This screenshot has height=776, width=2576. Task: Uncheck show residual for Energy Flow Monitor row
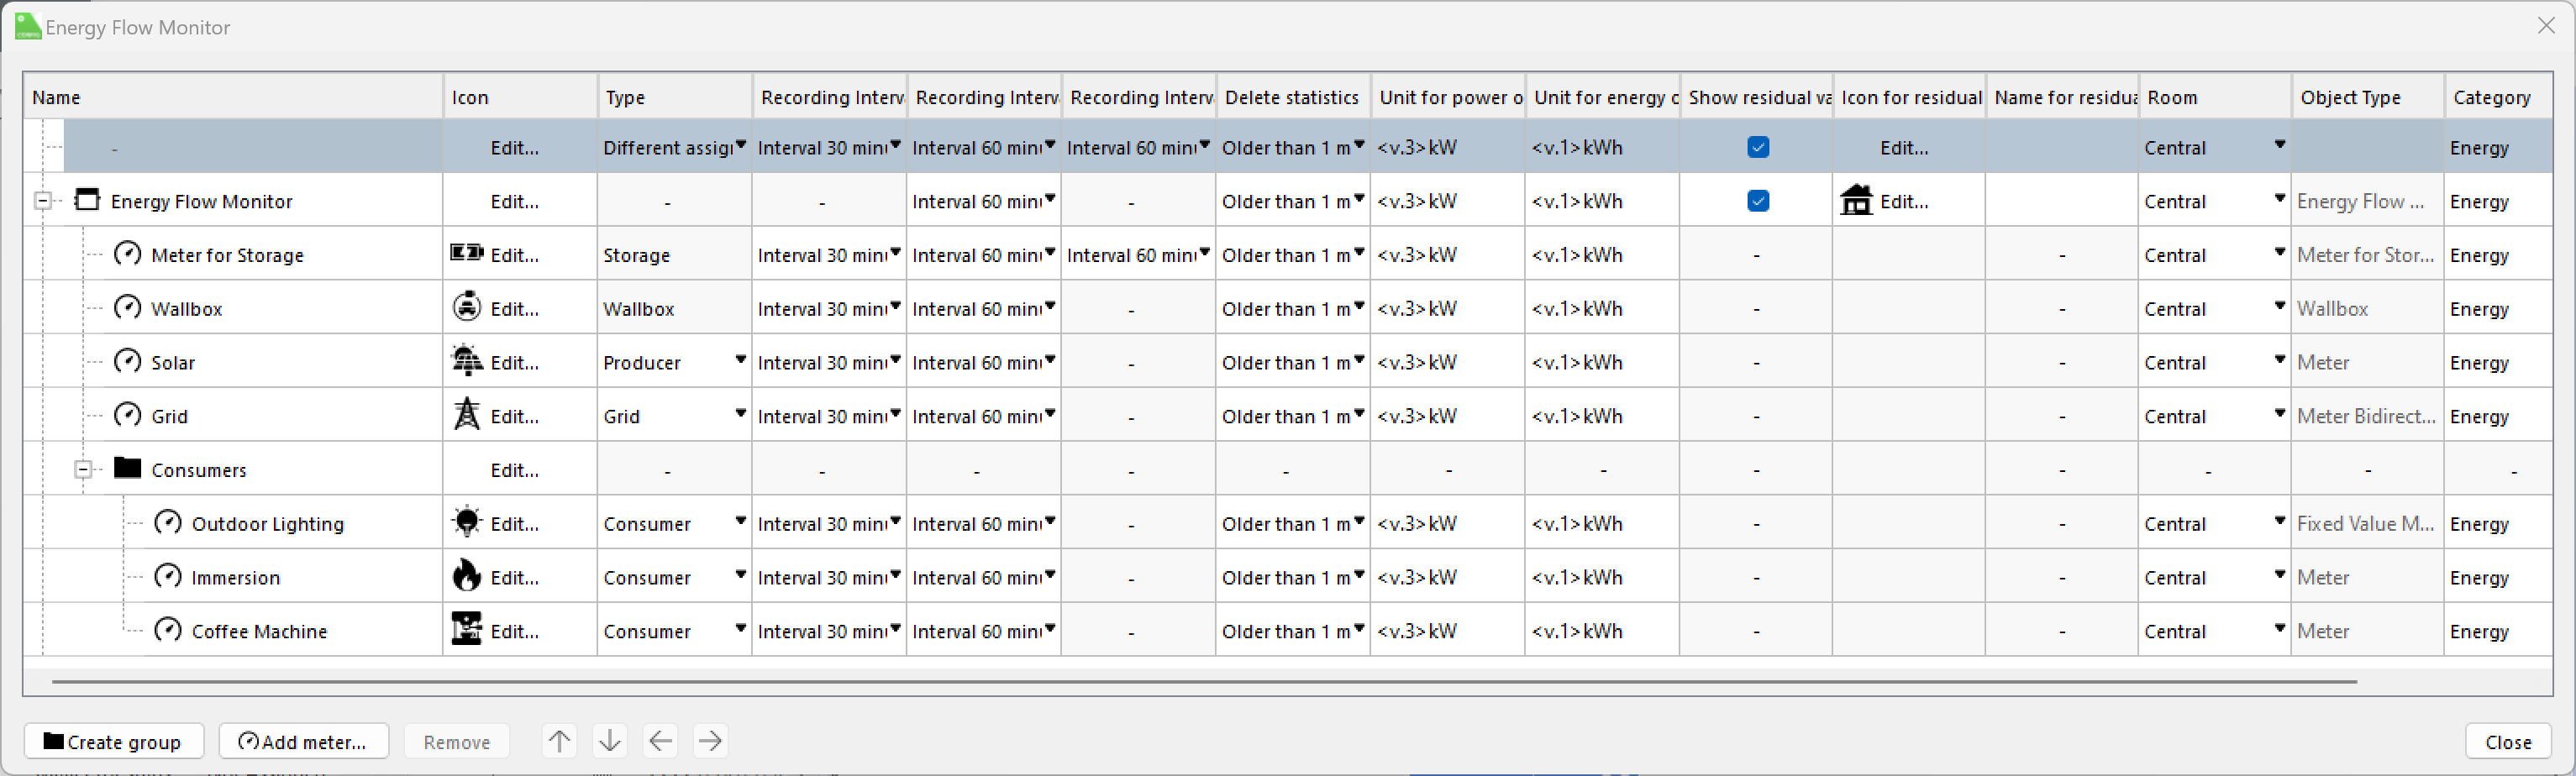click(1758, 201)
